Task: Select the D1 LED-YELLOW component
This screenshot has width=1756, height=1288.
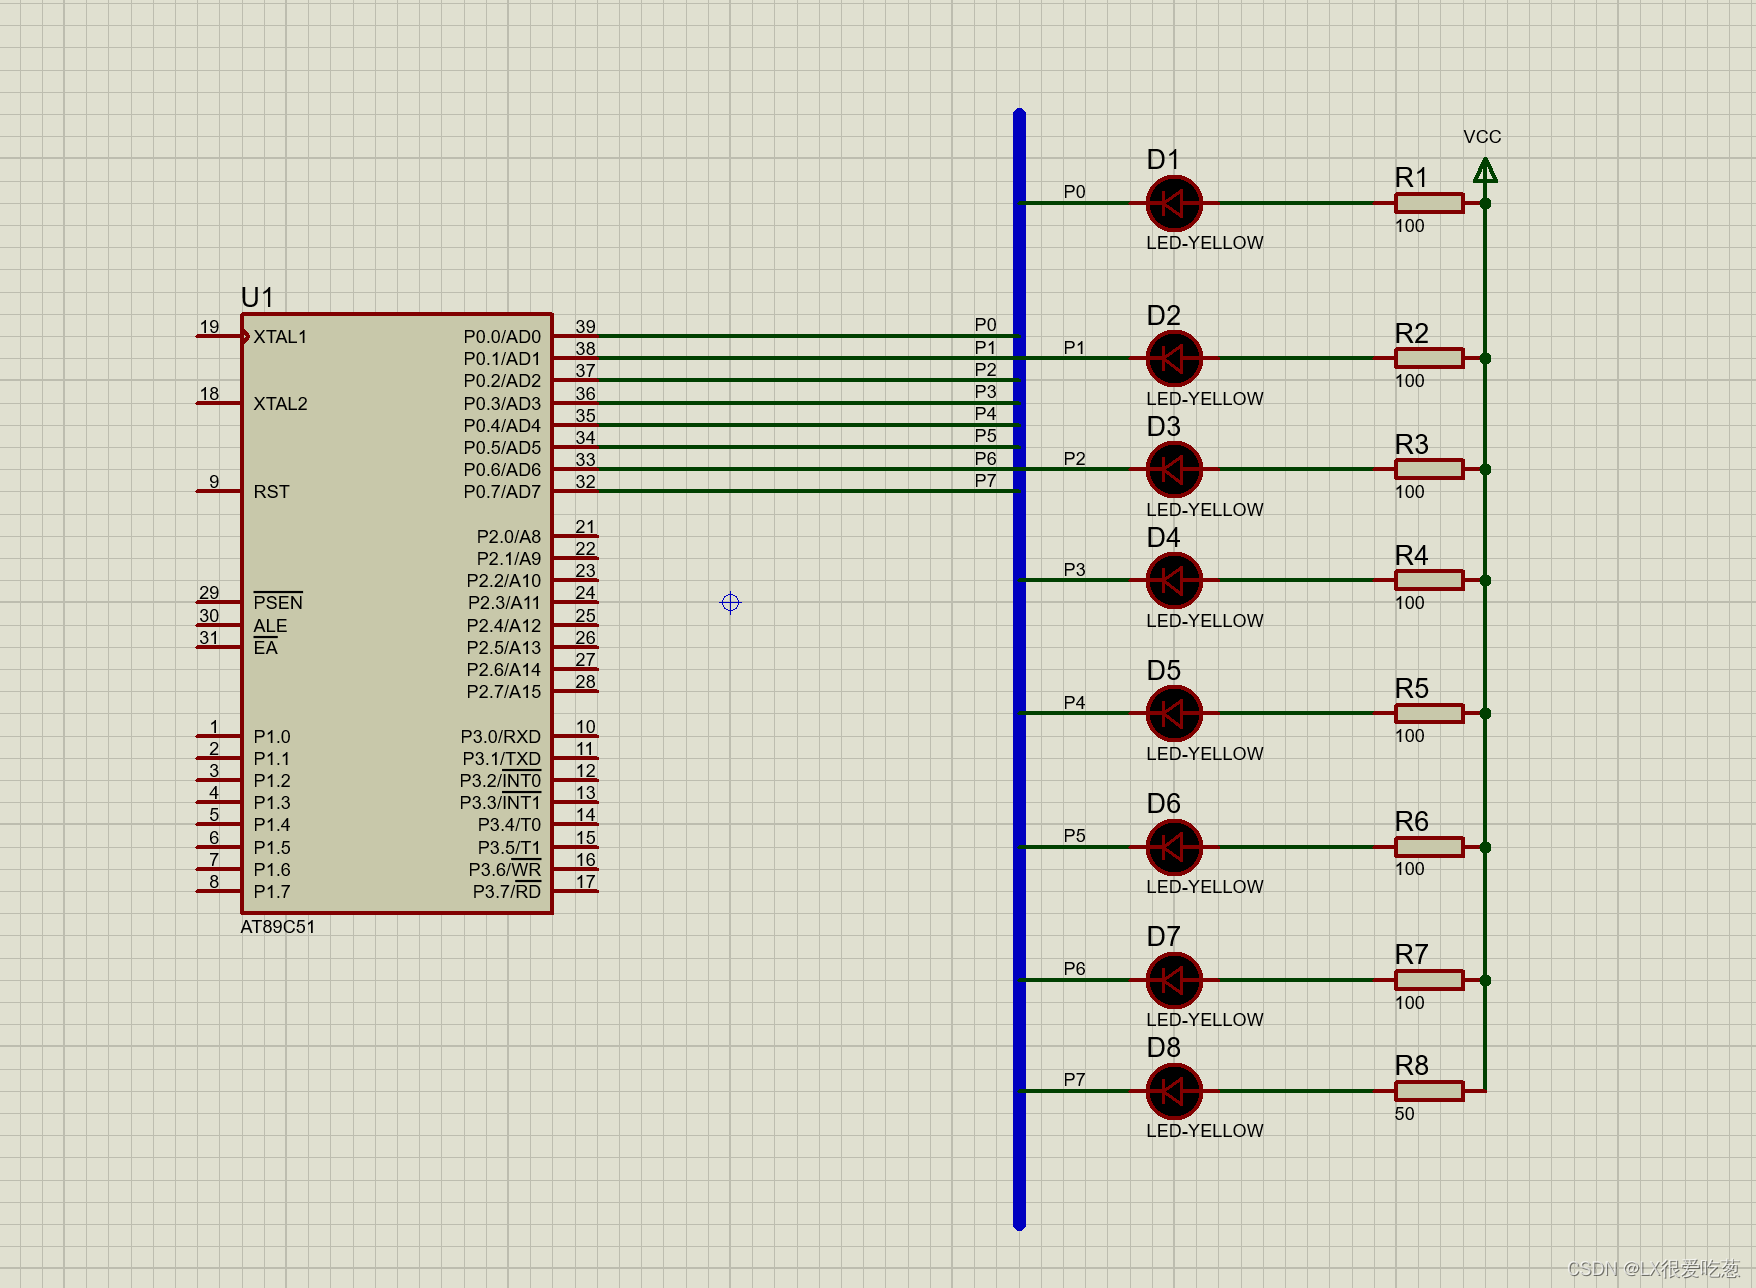Action: [x=1174, y=203]
